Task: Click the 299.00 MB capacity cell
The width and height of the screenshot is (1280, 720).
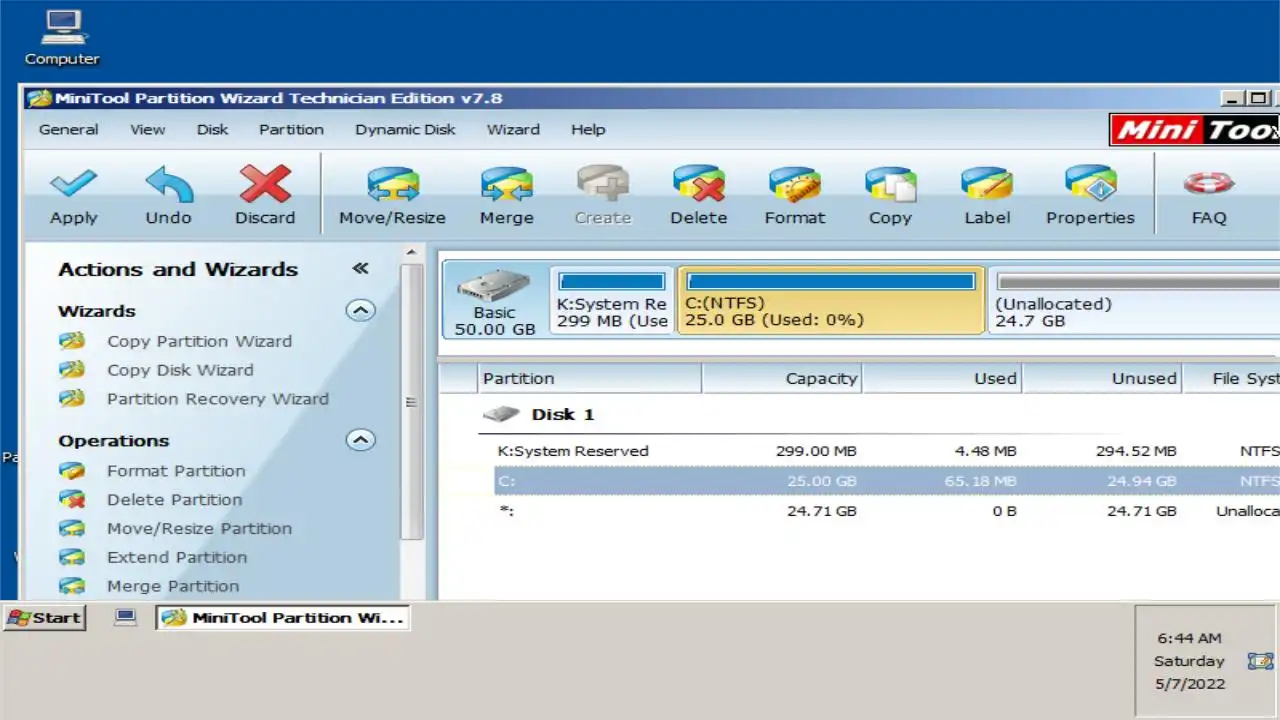Action: pyautogui.click(x=816, y=451)
